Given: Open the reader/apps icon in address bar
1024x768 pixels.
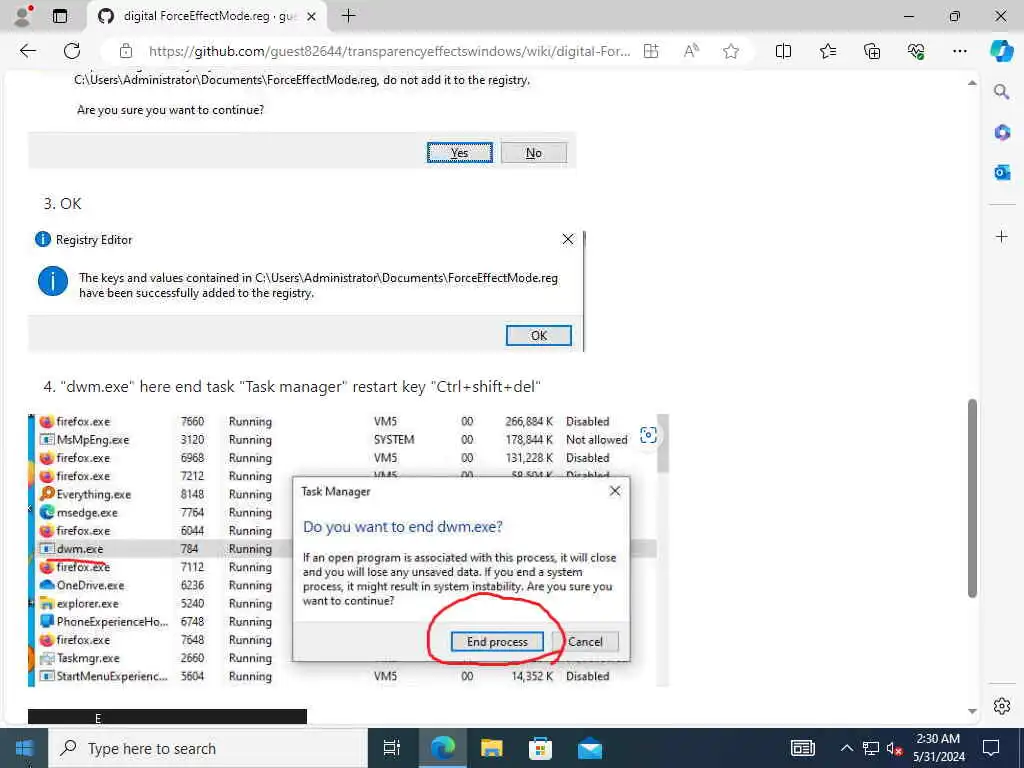Looking at the screenshot, I should point(651,51).
